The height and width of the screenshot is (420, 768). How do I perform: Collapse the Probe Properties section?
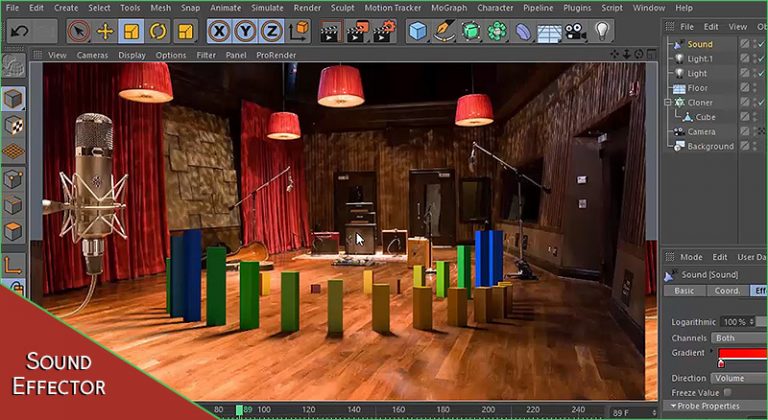tap(673, 406)
